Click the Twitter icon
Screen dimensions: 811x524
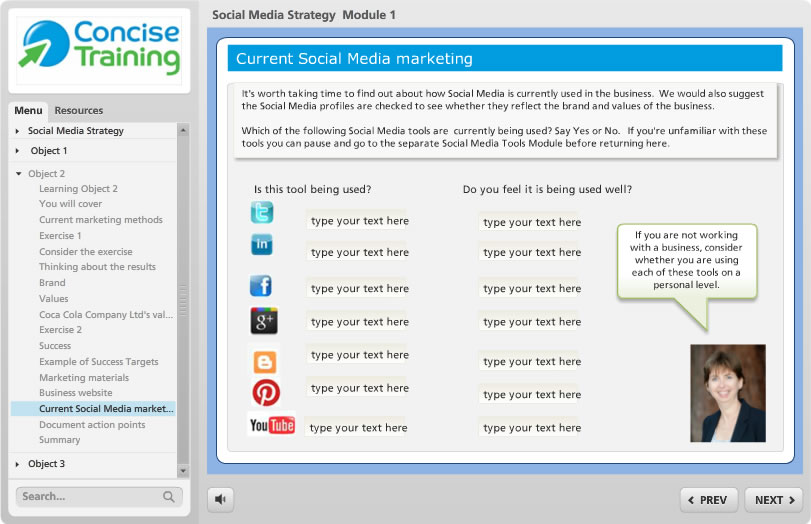pyautogui.click(x=262, y=212)
